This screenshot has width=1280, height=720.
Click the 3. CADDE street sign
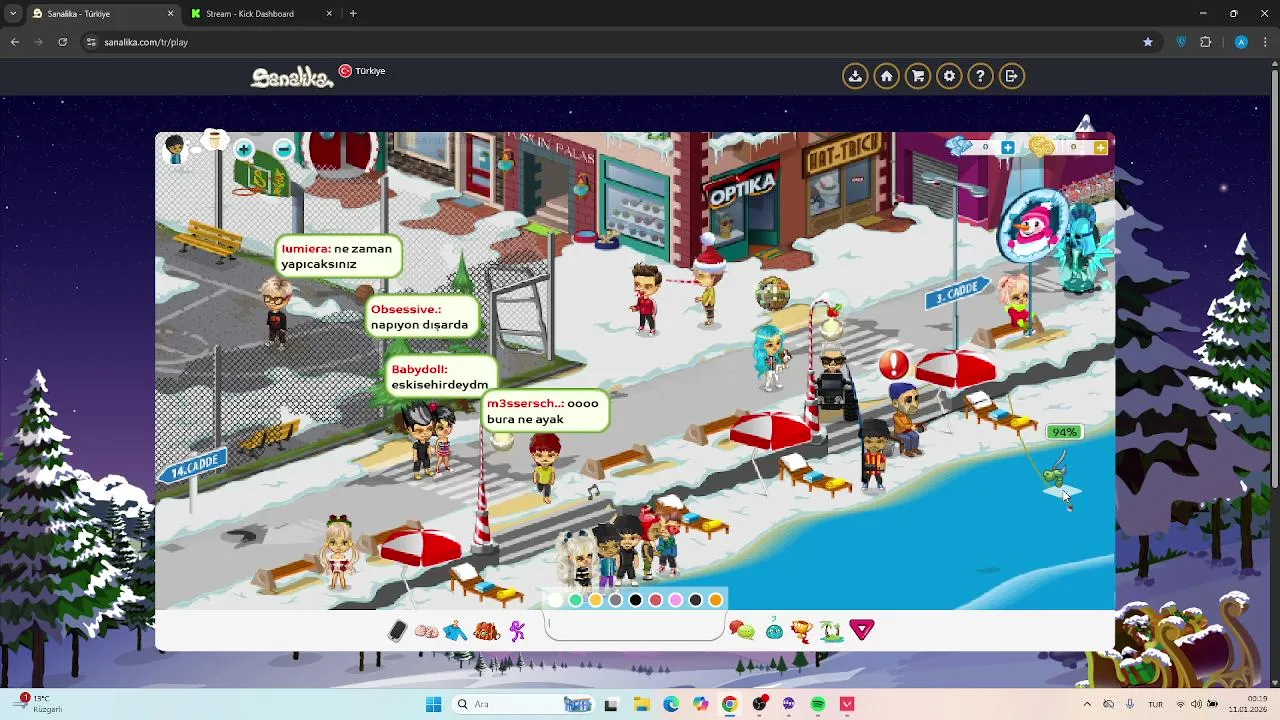pyautogui.click(x=957, y=293)
